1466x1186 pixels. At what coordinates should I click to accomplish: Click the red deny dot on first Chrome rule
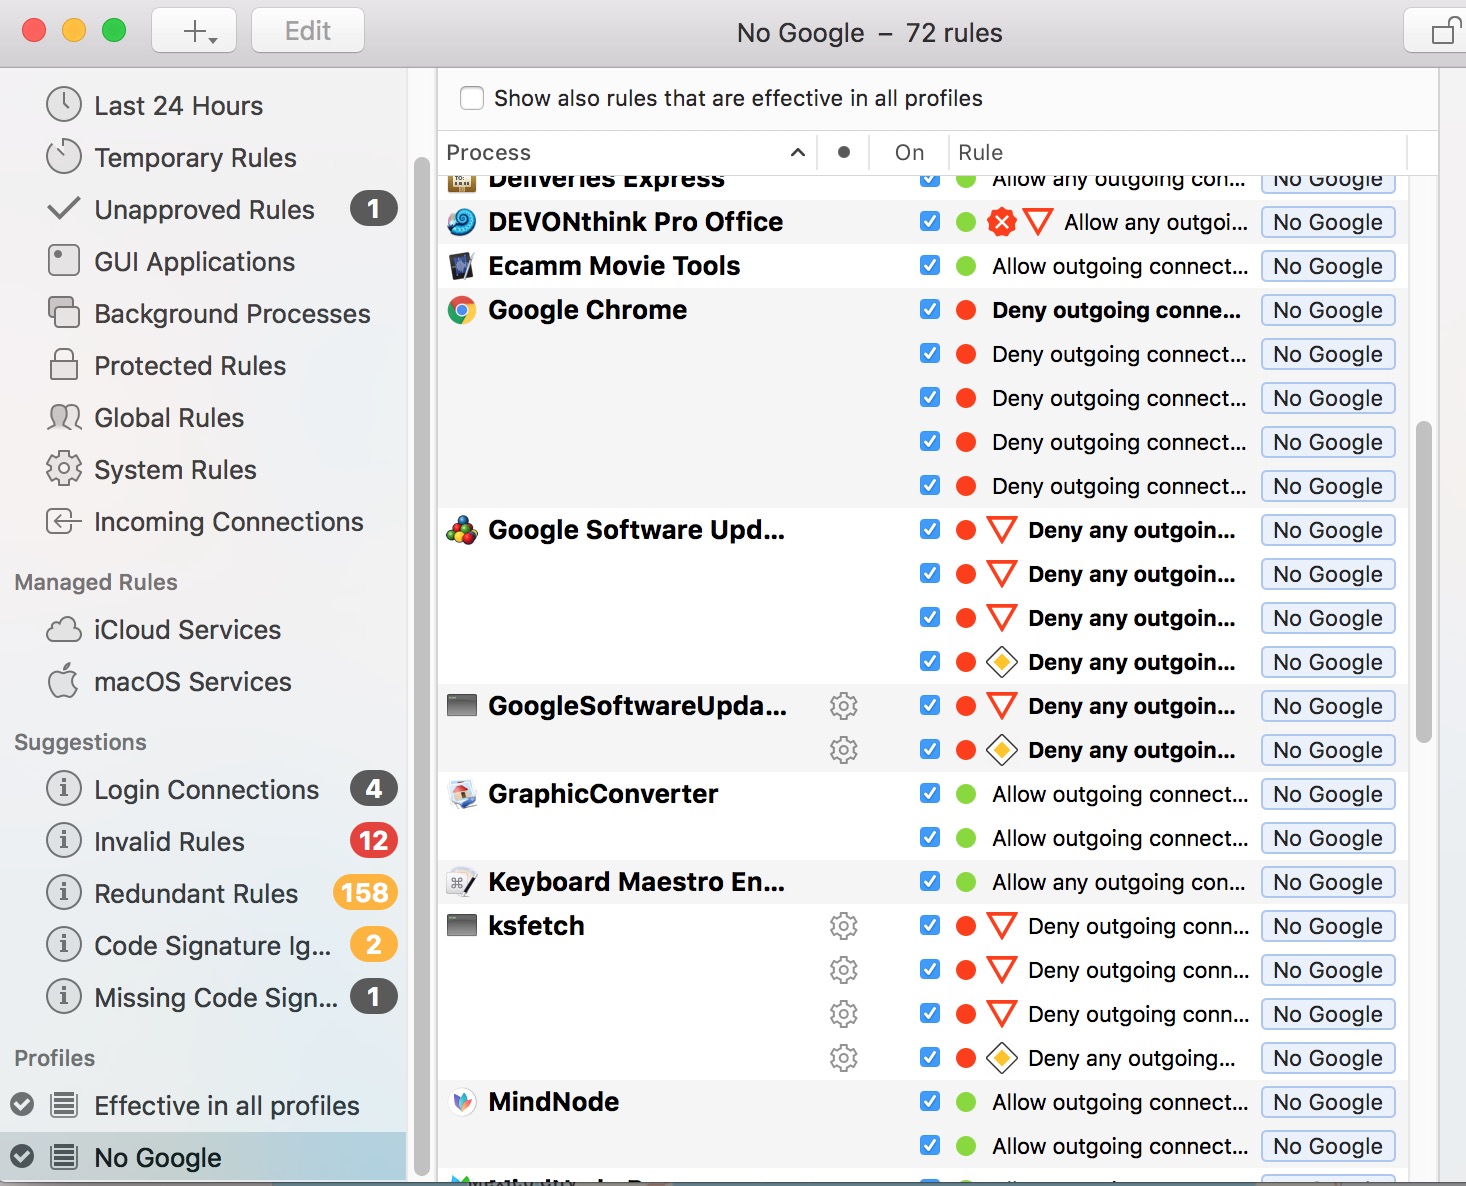tap(966, 310)
